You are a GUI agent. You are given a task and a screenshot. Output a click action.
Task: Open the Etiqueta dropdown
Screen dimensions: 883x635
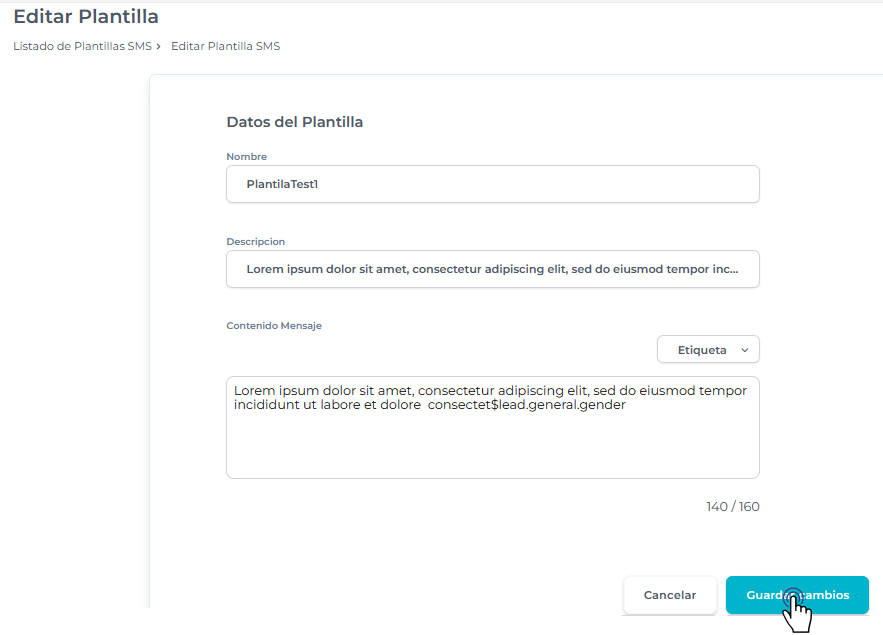pyautogui.click(x=707, y=350)
